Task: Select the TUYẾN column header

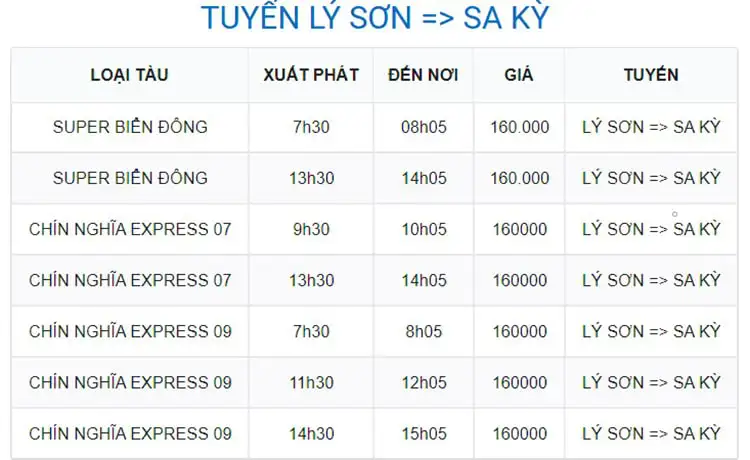Action: click(x=651, y=75)
